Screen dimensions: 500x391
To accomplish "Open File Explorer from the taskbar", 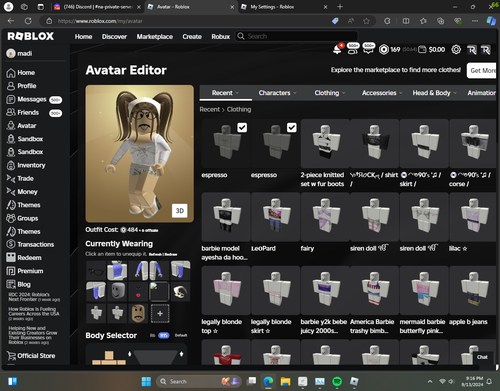I will point(285,381).
